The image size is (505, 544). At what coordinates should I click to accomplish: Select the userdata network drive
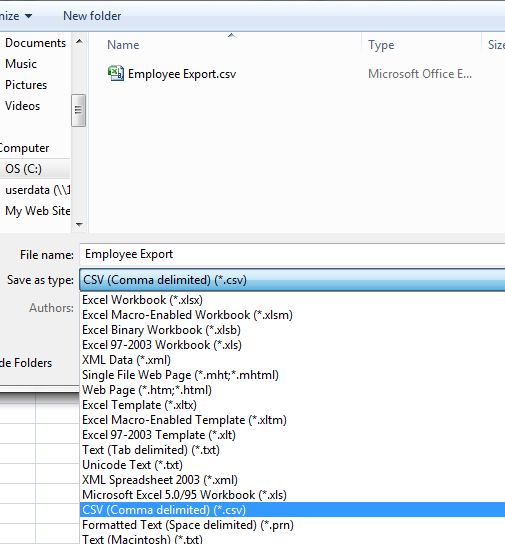point(37,190)
